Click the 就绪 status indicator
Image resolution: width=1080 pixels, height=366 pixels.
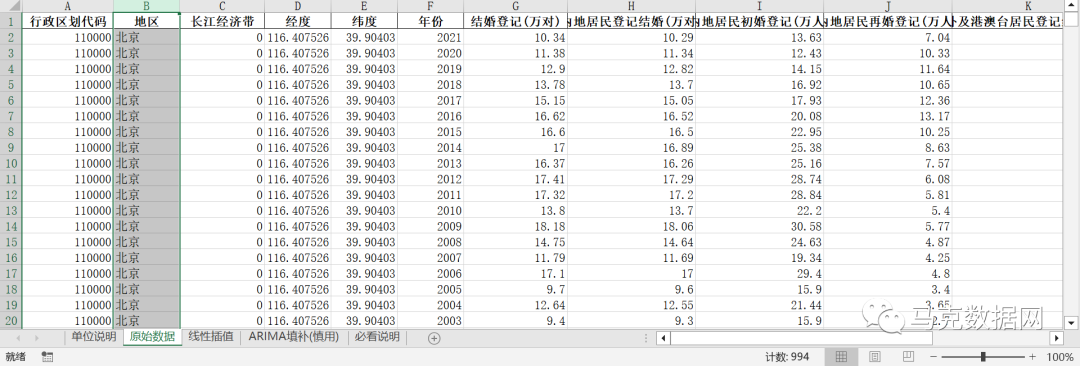click(x=14, y=356)
